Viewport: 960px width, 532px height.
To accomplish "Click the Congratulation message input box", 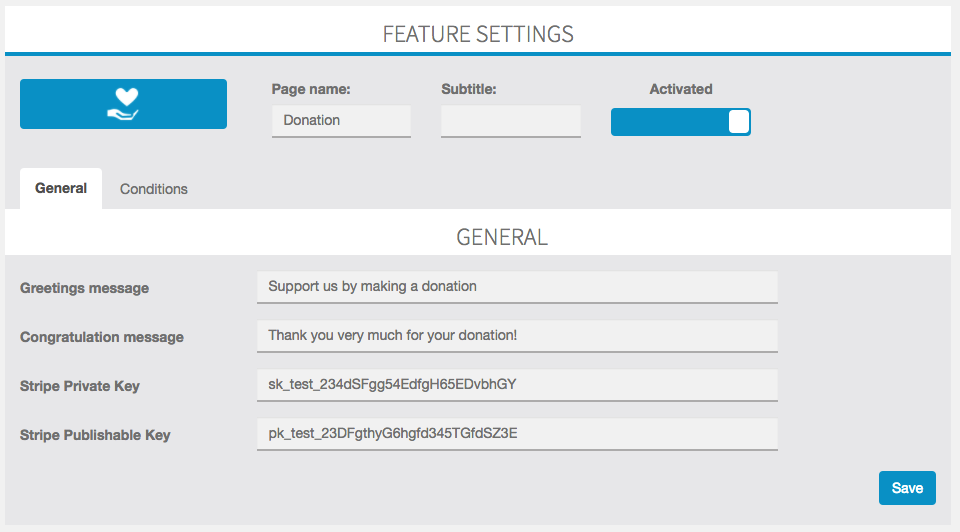I will click(517, 336).
